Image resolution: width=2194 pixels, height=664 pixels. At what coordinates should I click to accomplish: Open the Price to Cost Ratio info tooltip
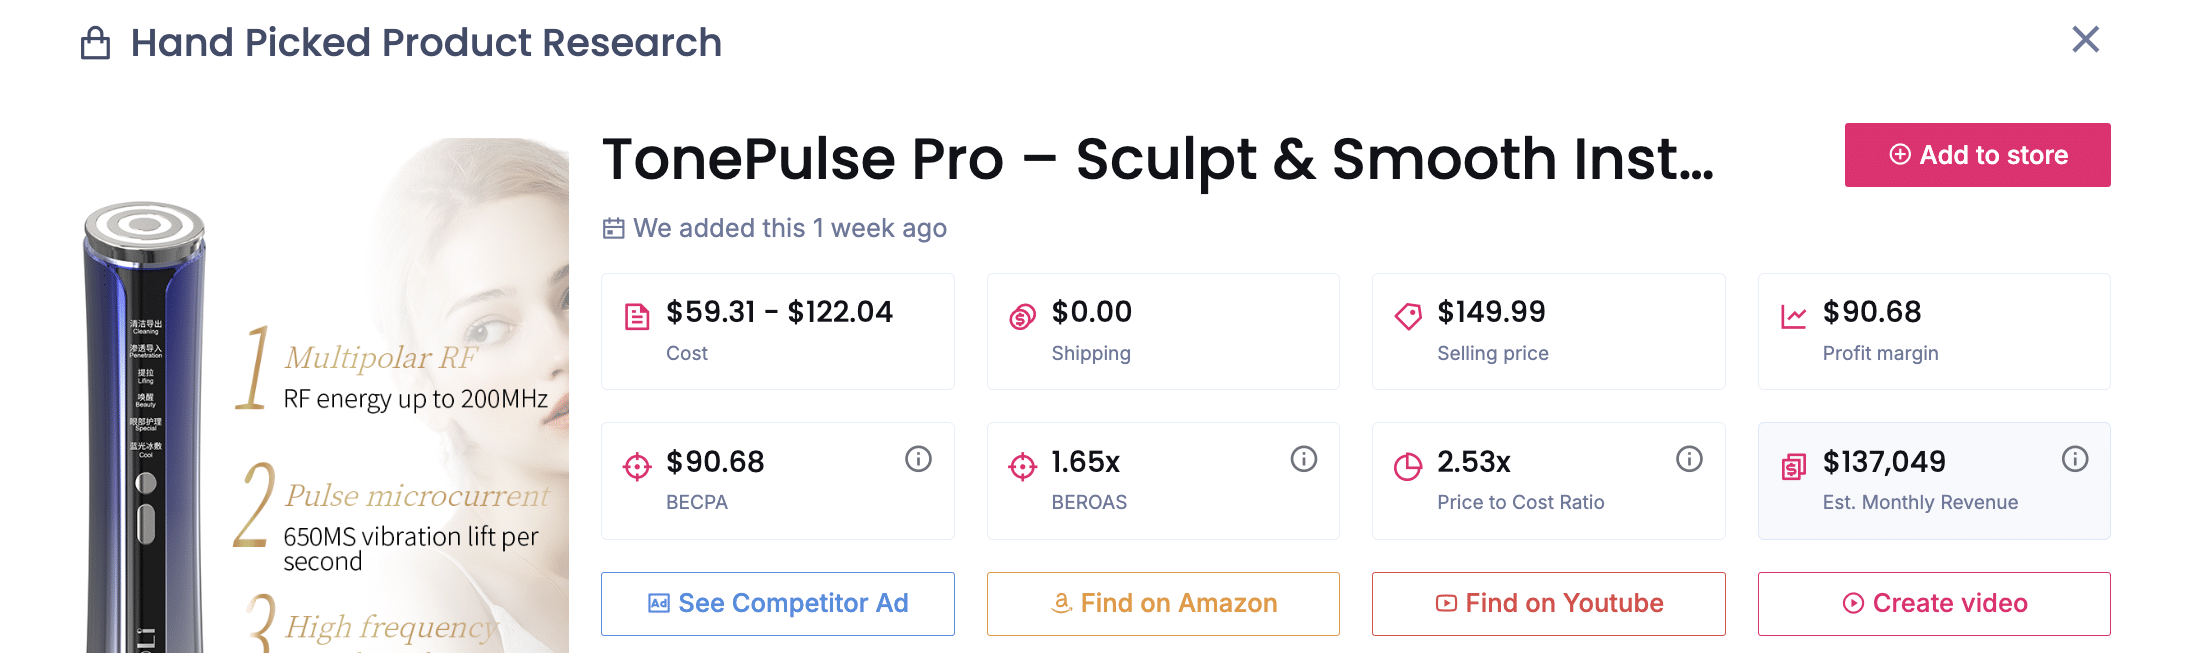coord(1689,459)
